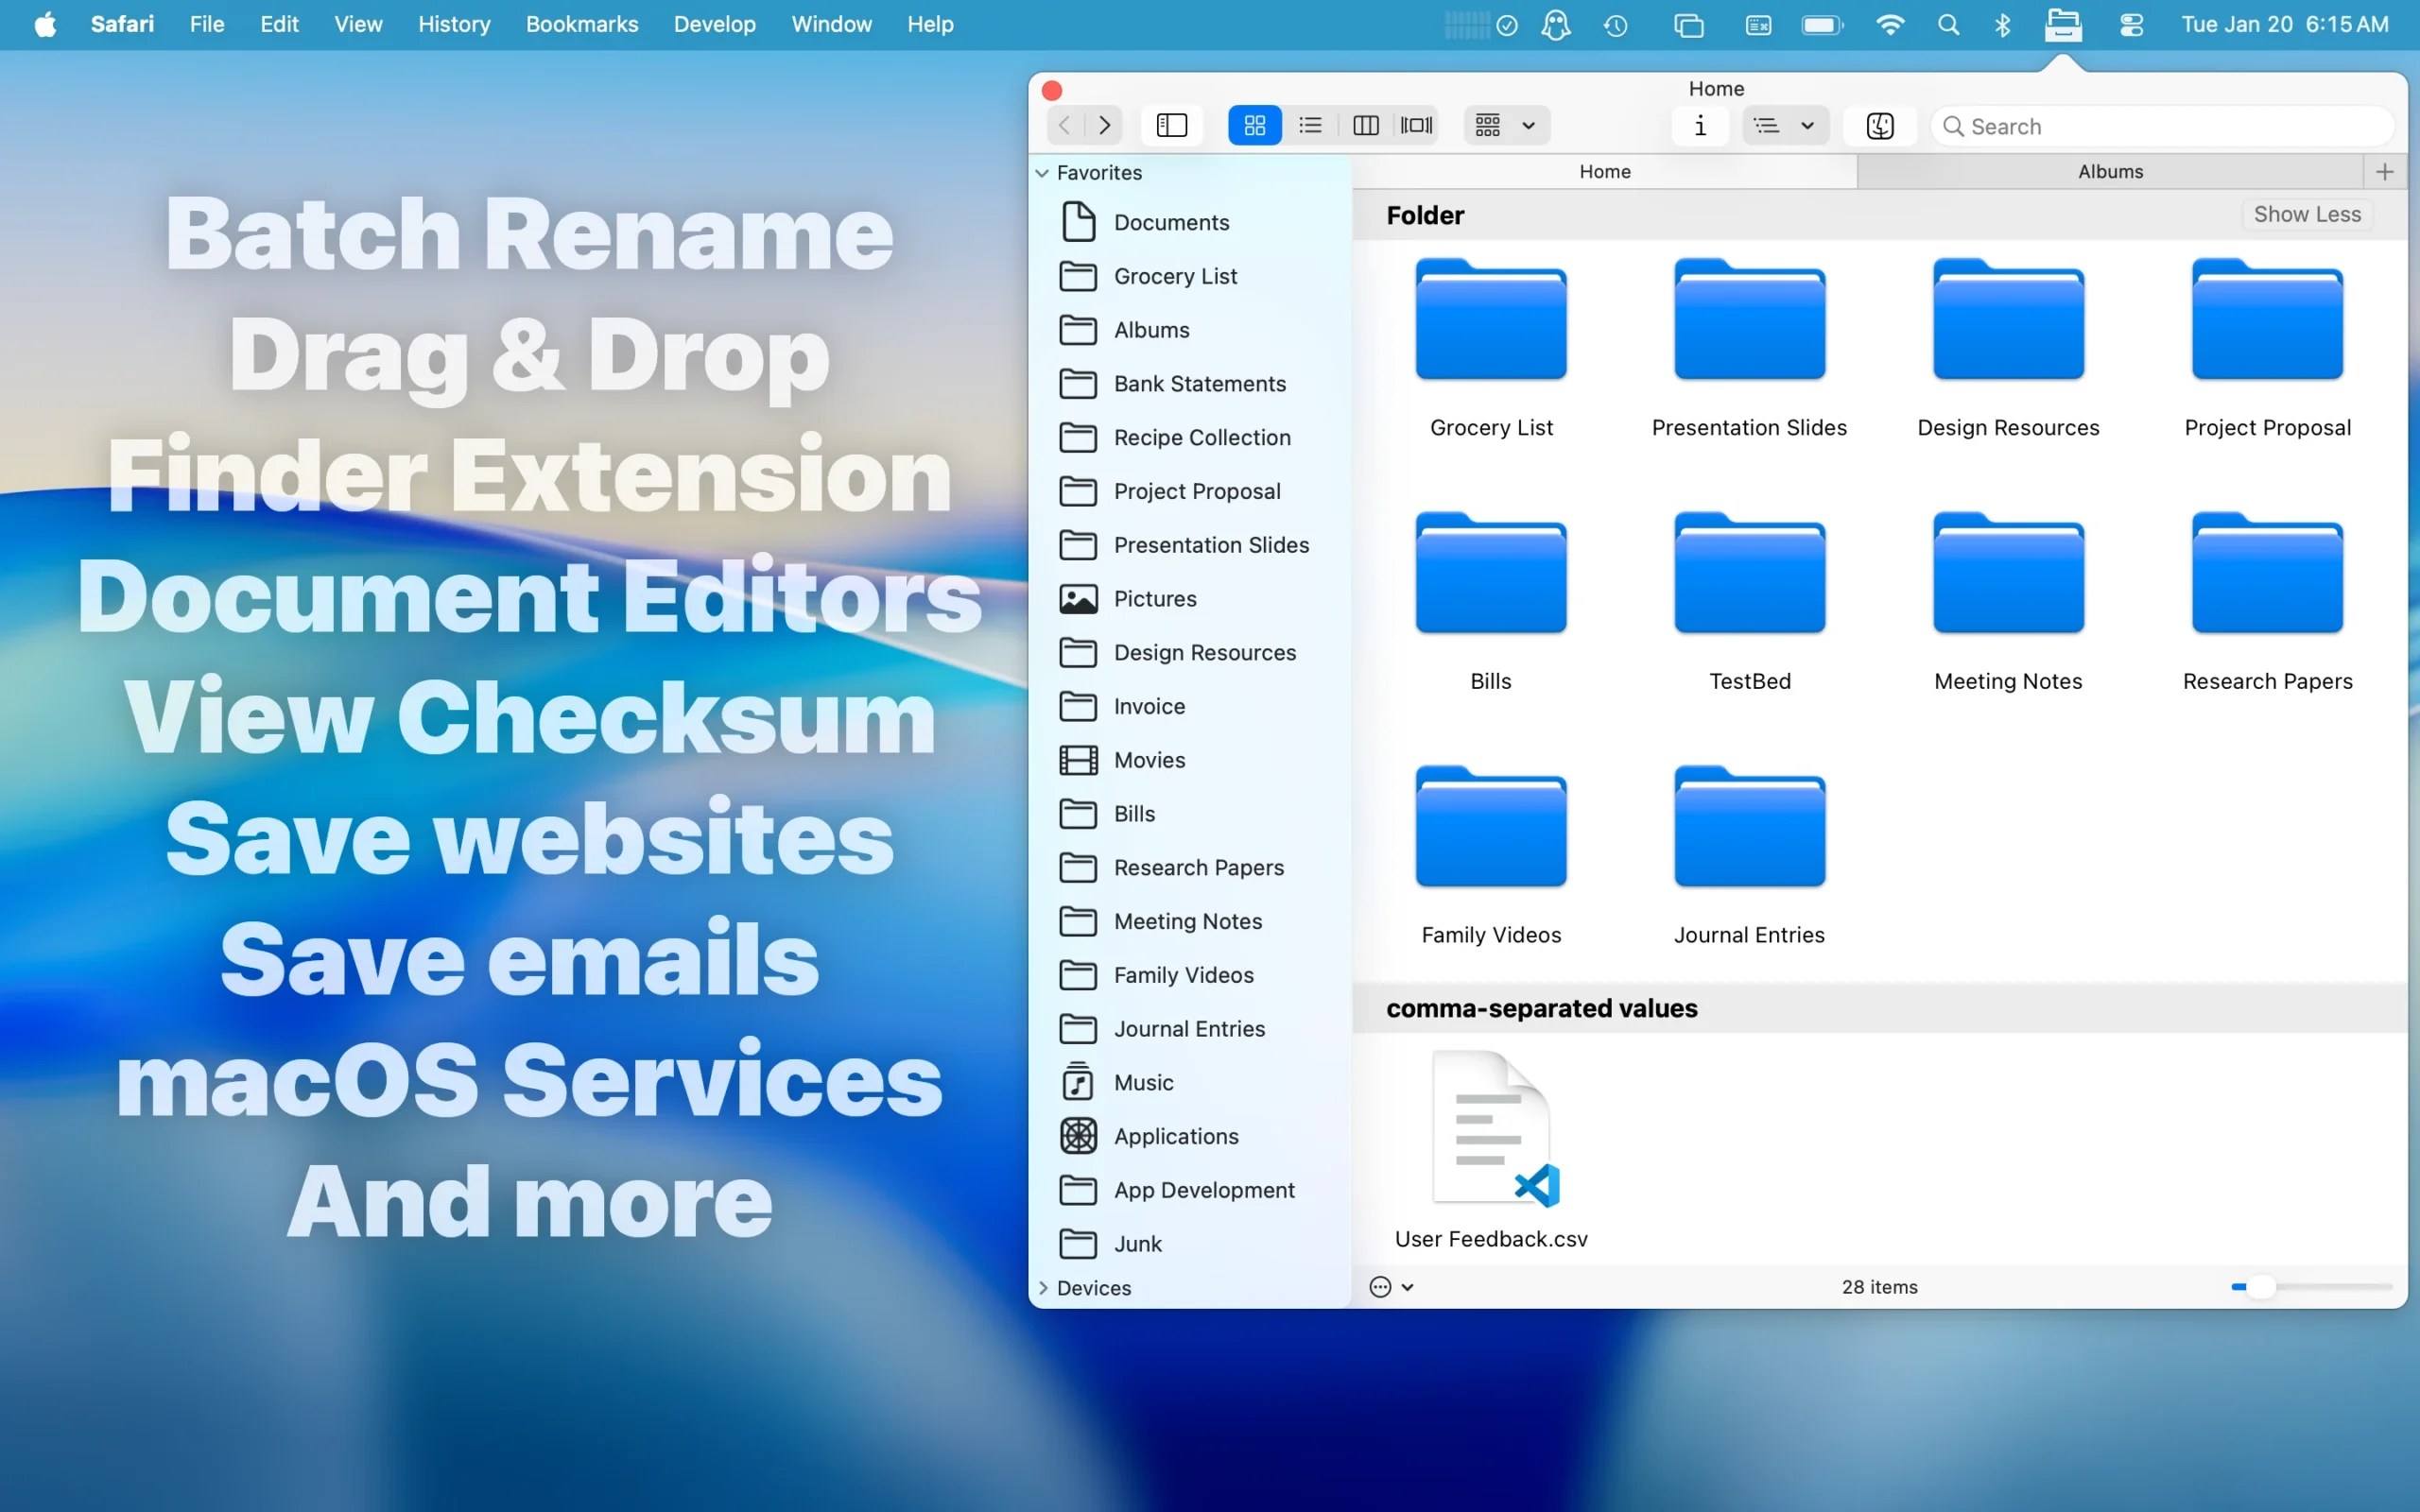Select the active grid view toggle
Image resolution: width=2420 pixels, height=1512 pixels.
[1255, 125]
